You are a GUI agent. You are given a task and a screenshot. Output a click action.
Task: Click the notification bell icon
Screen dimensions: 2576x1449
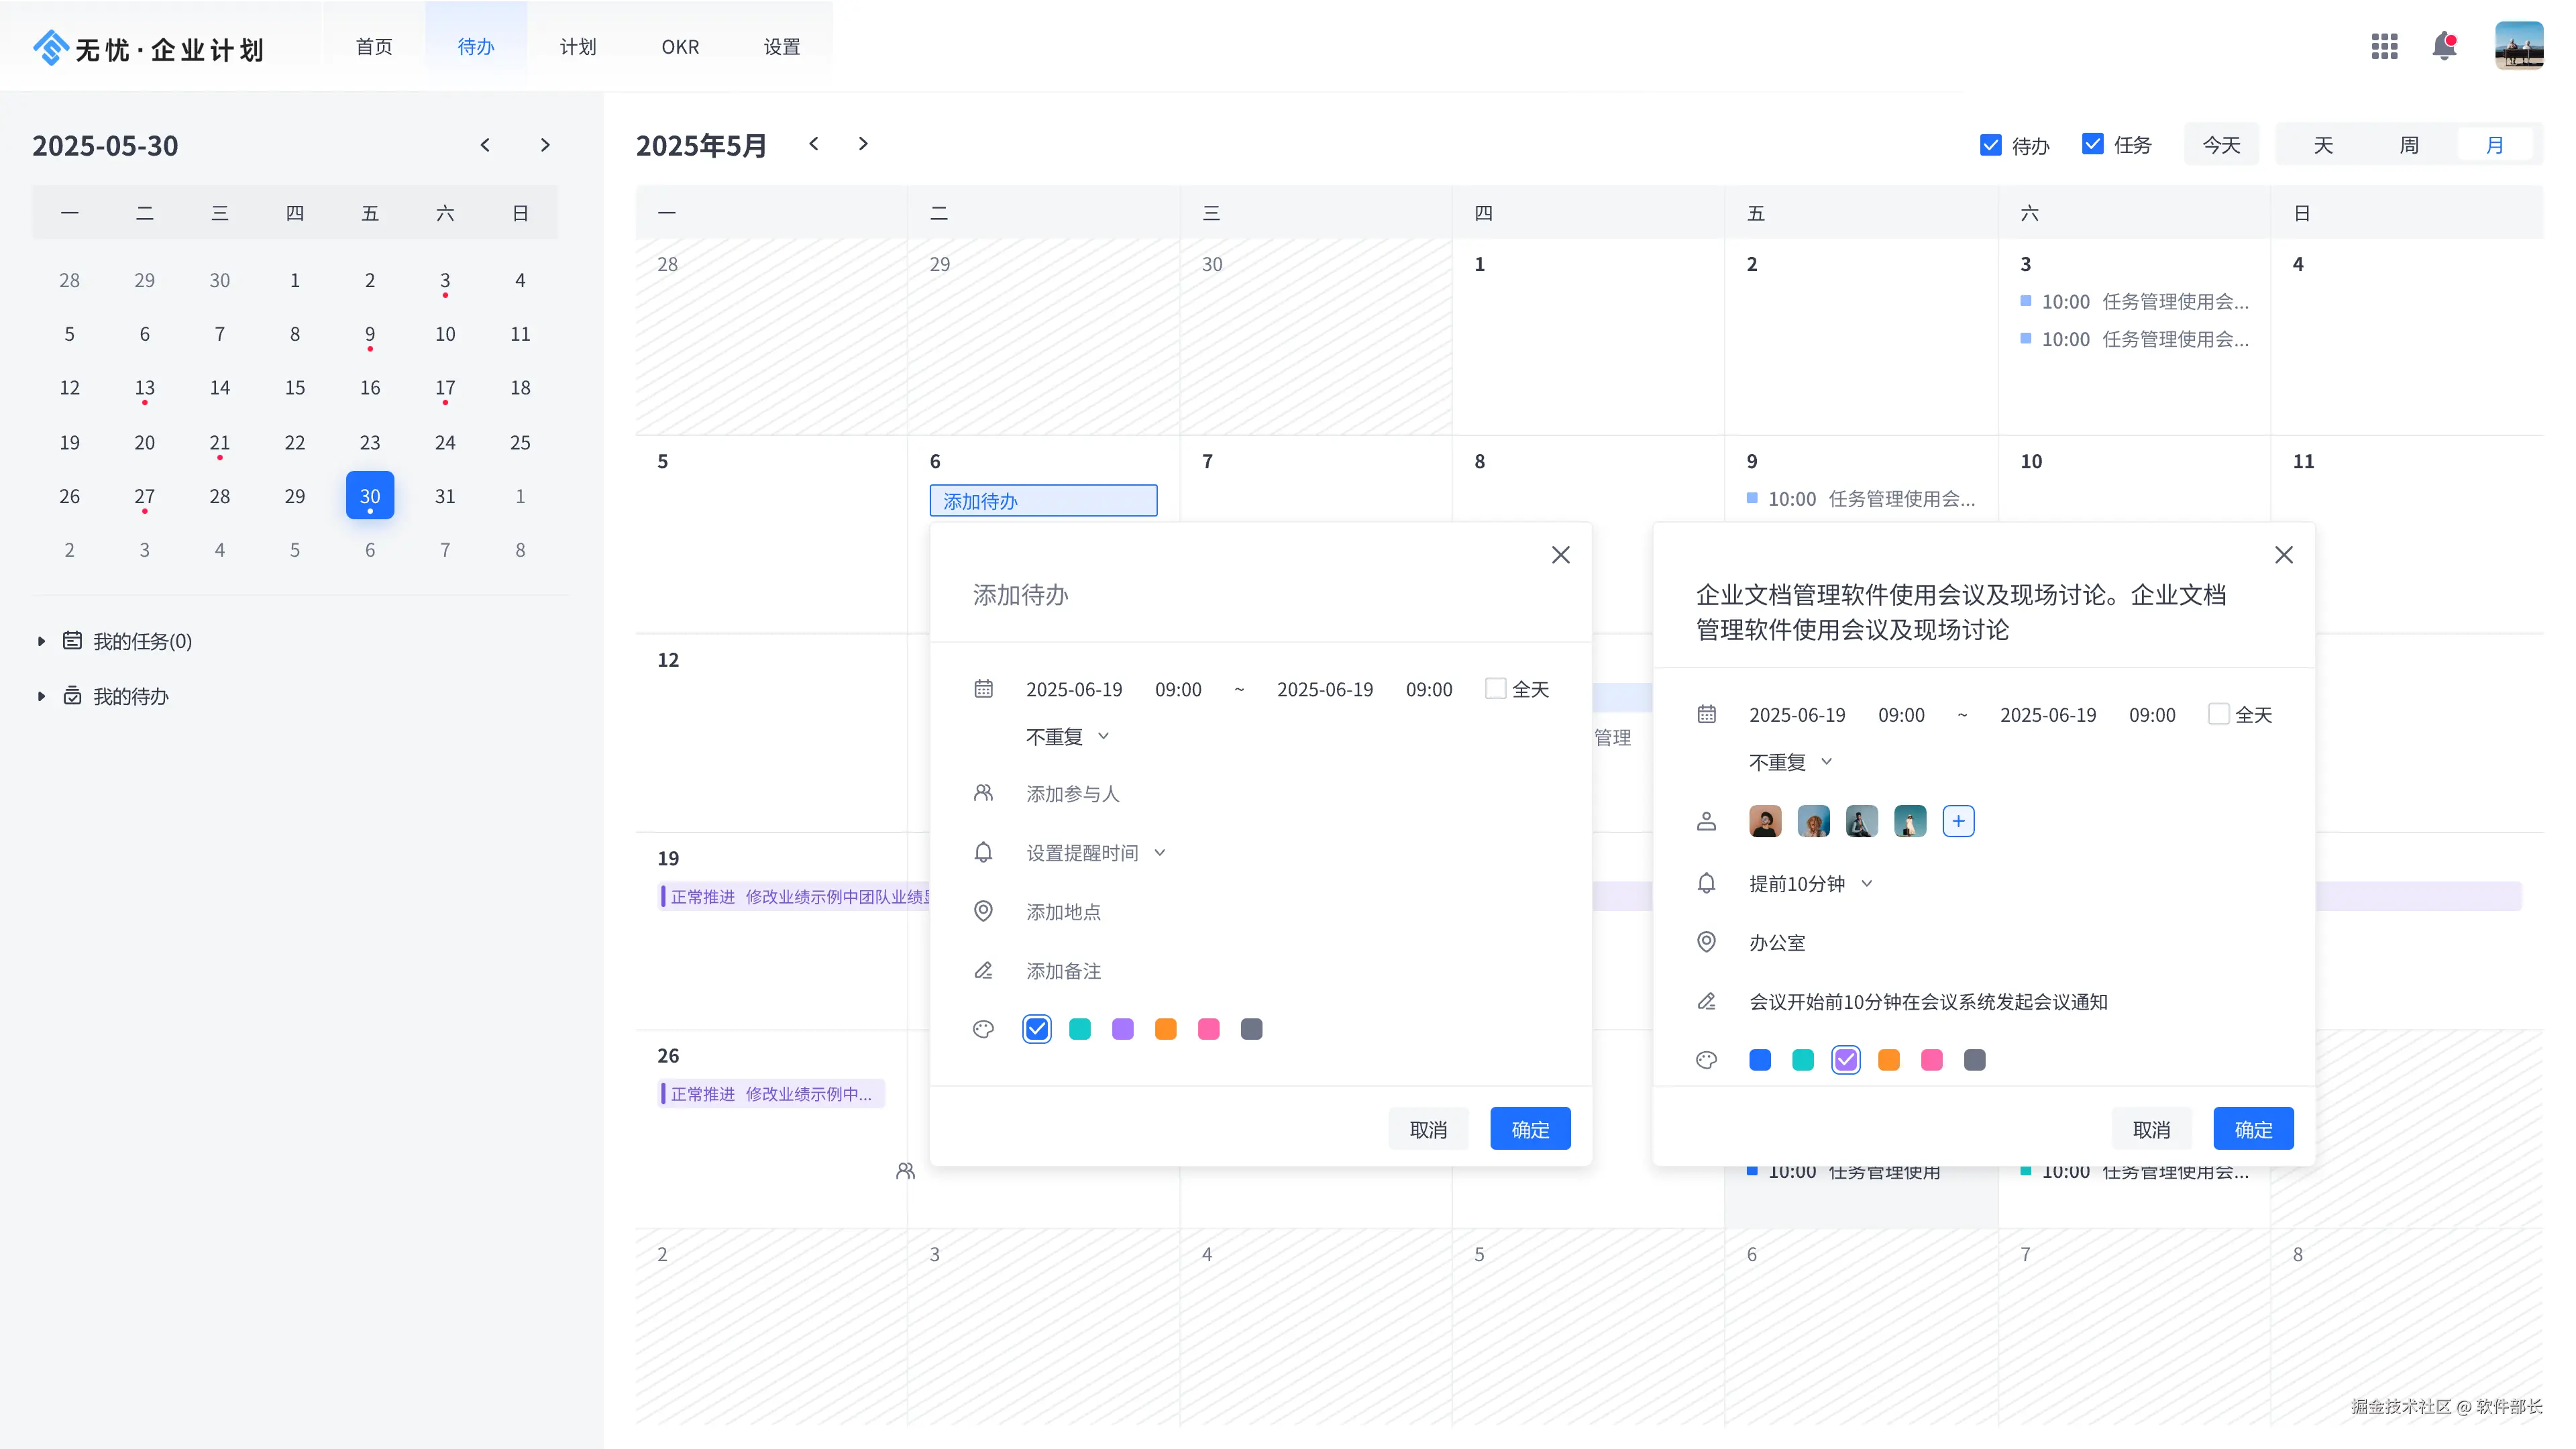pyautogui.click(x=2444, y=46)
